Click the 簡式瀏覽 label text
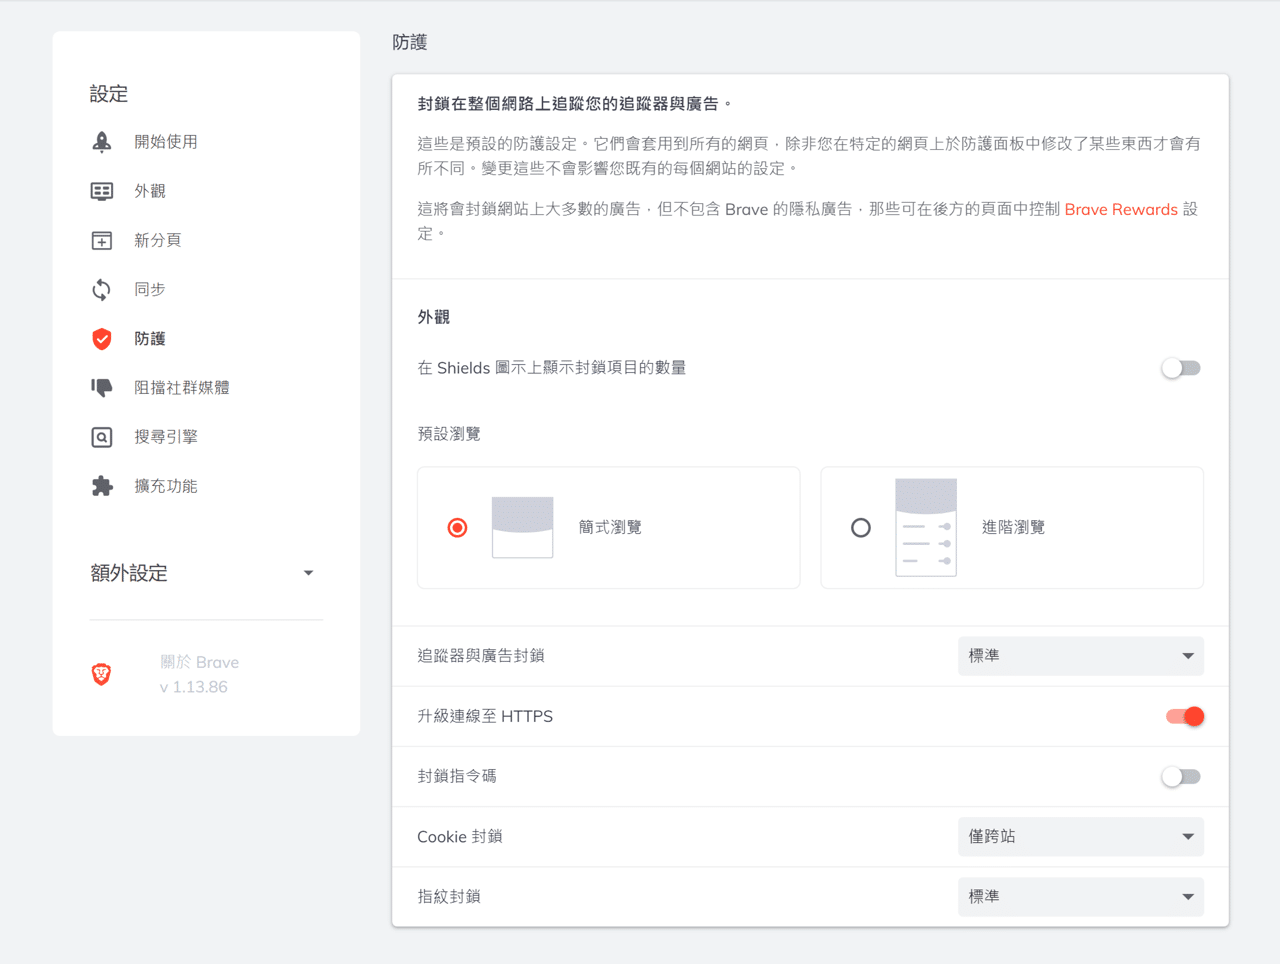This screenshot has height=964, width=1280. (610, 527)
